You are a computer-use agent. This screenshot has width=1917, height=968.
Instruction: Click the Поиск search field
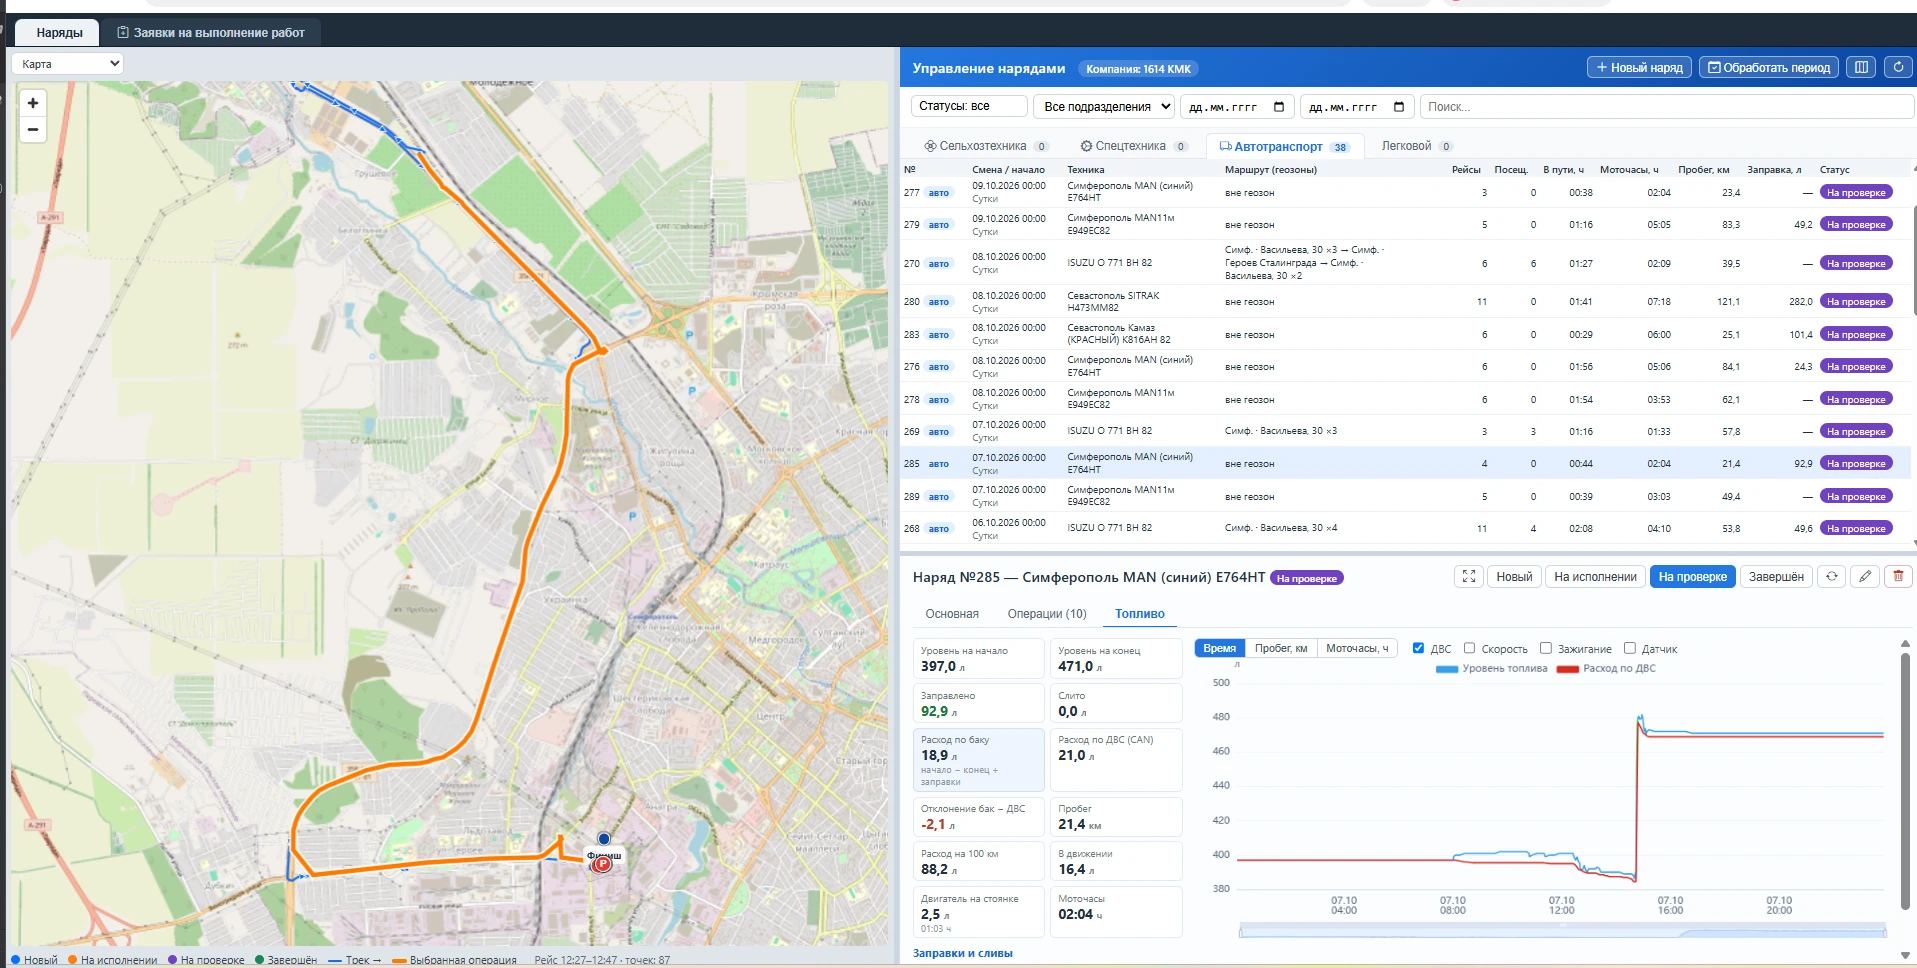pos(1666,107)
